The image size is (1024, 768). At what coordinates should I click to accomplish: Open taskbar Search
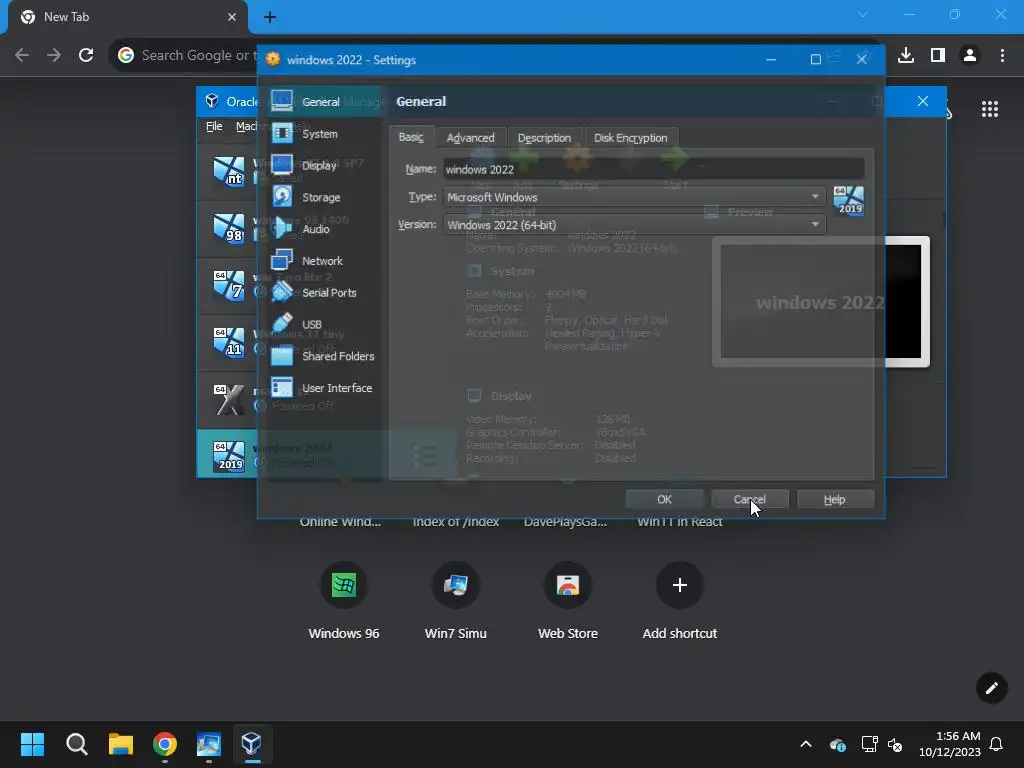[76, 744]
